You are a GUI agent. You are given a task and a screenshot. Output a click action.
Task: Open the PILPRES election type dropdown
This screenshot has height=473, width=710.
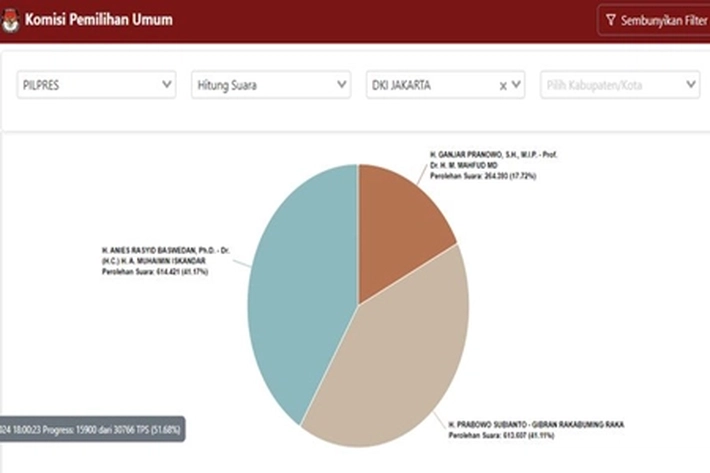(96, 85)
